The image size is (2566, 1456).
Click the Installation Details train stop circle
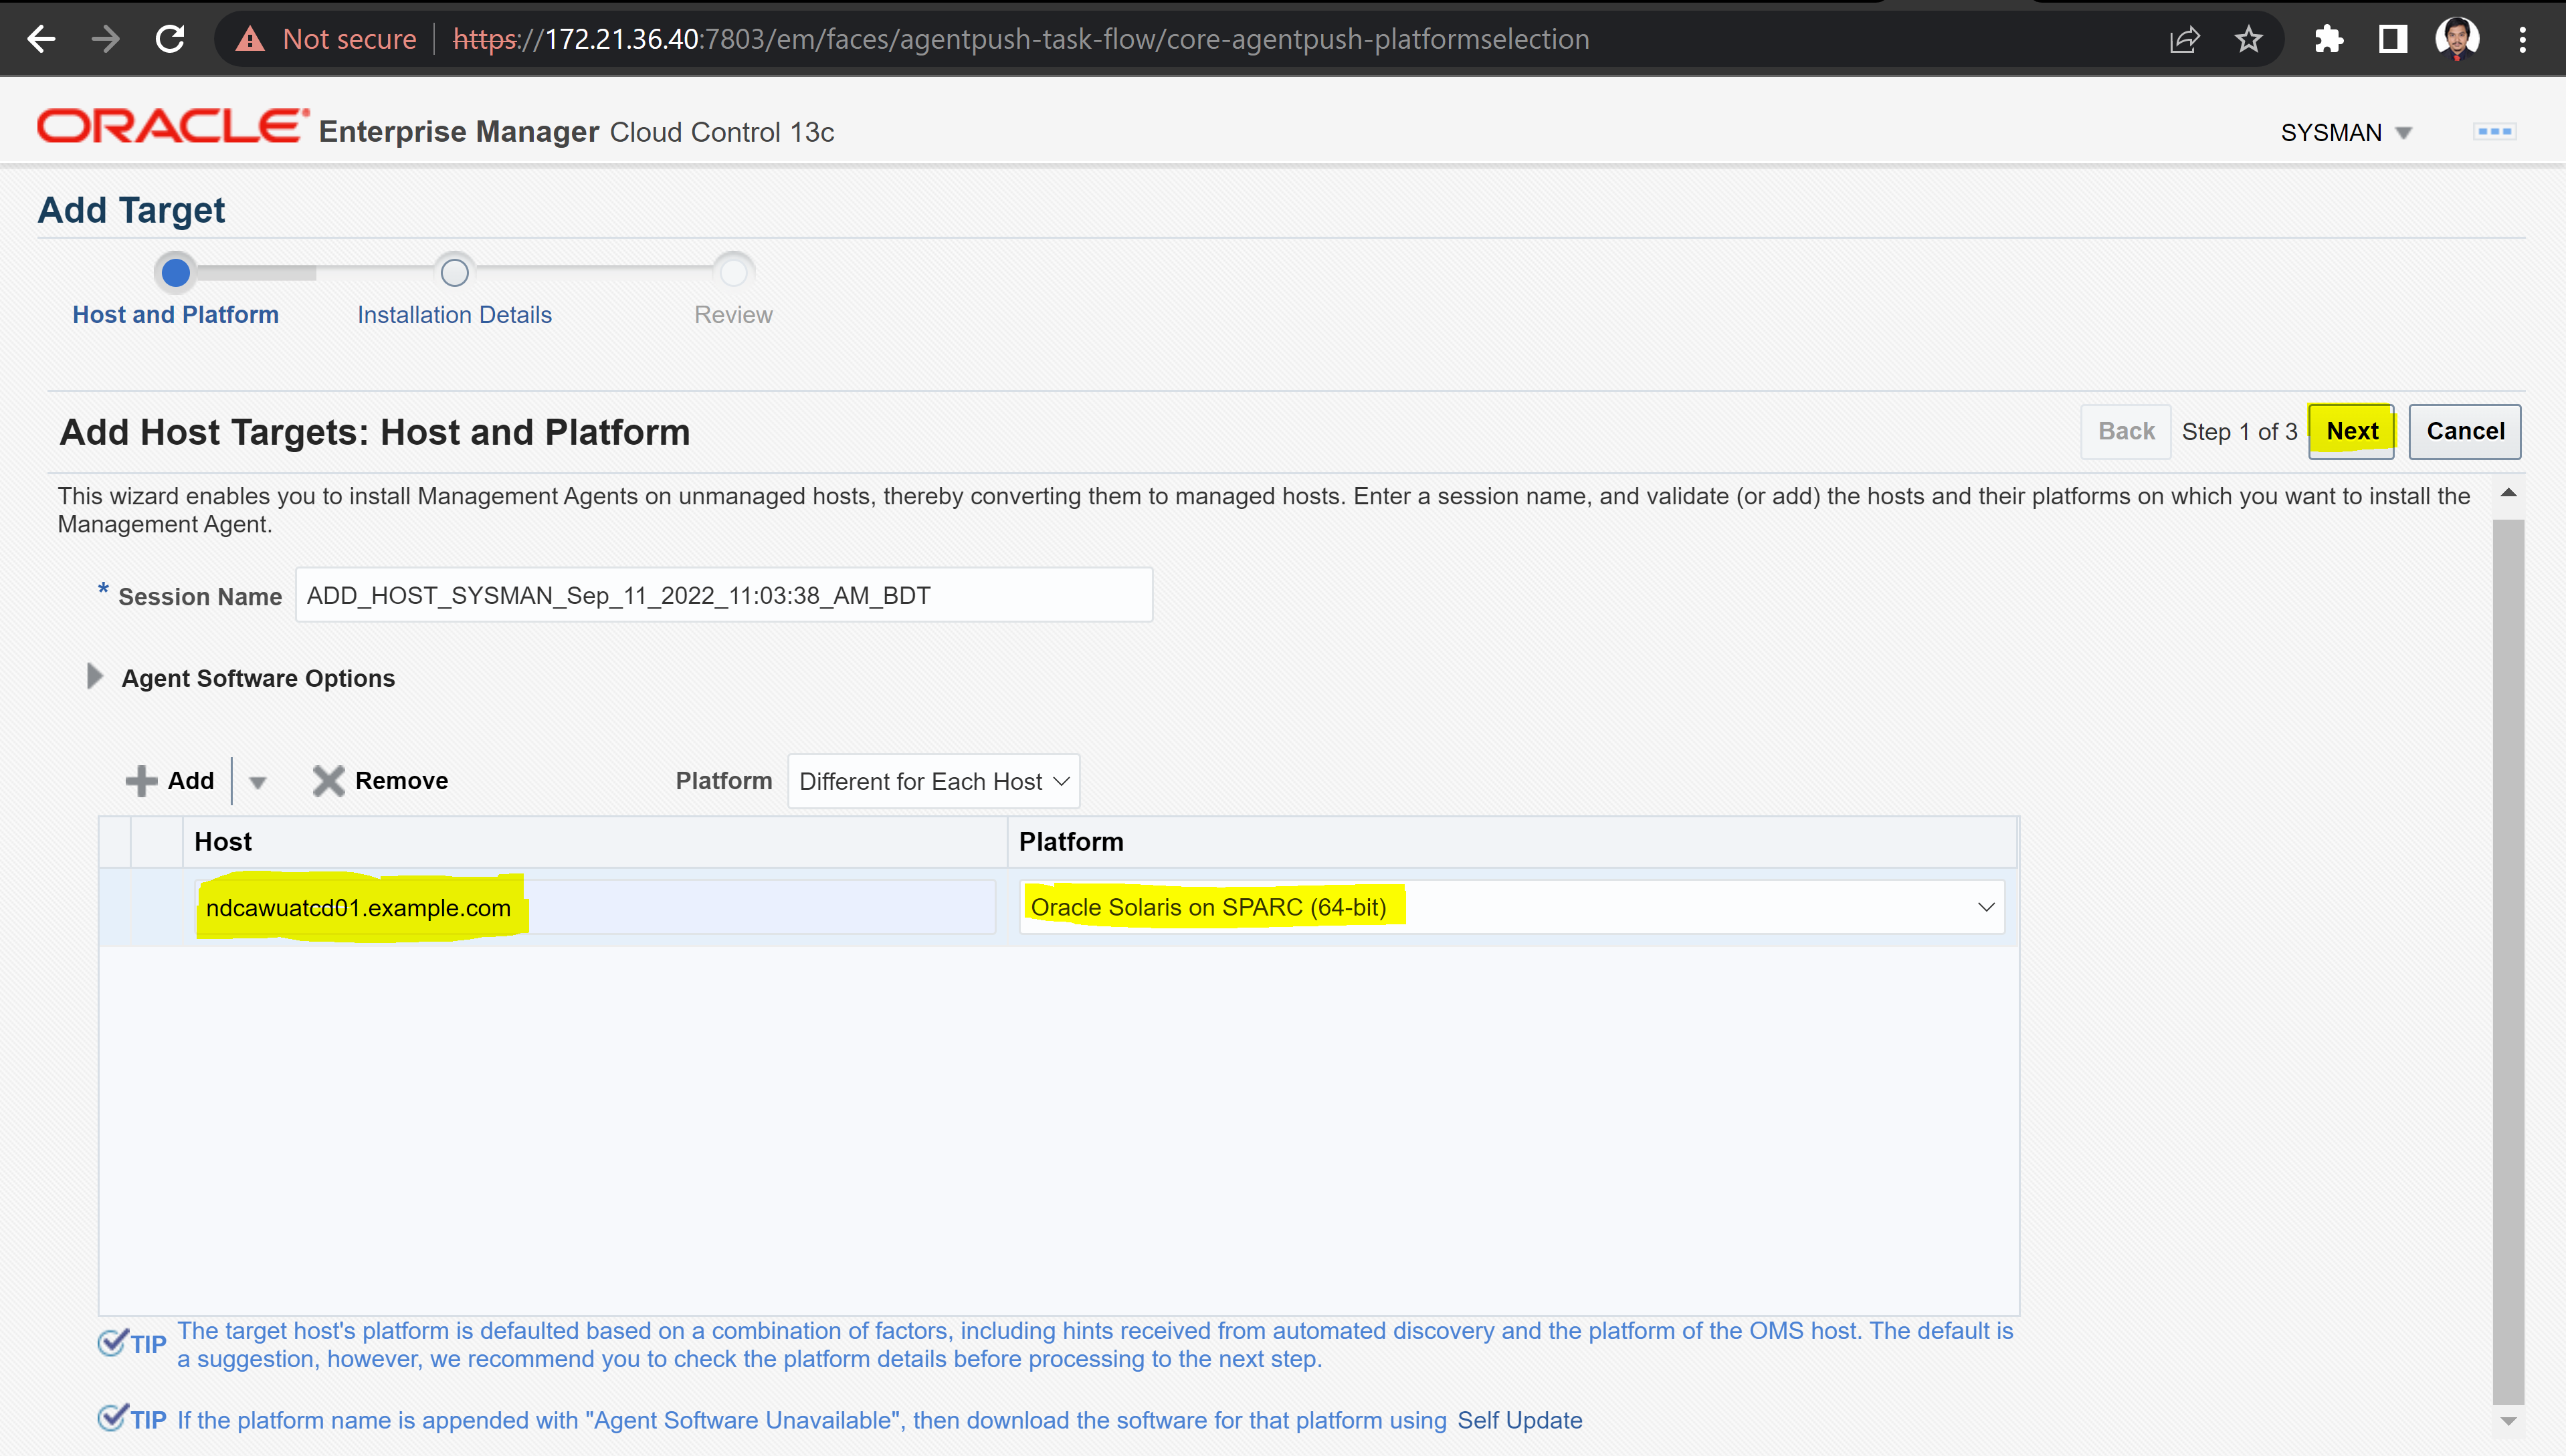(454, 272)
